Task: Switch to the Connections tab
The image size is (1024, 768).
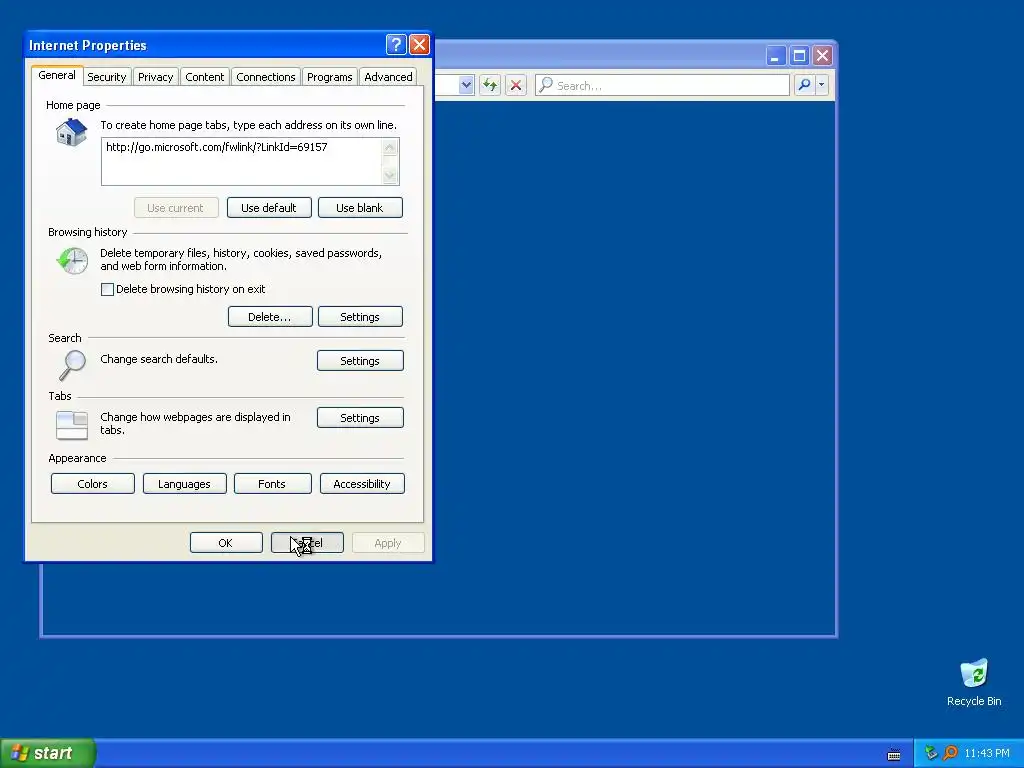Action: click(x=266, y=77)
